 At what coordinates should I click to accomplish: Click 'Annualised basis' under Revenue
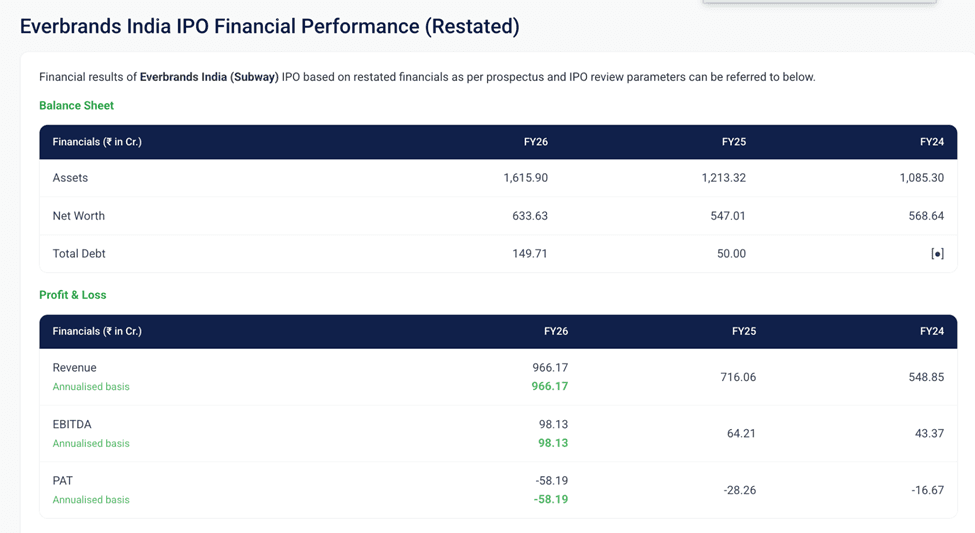click(91, 387)
